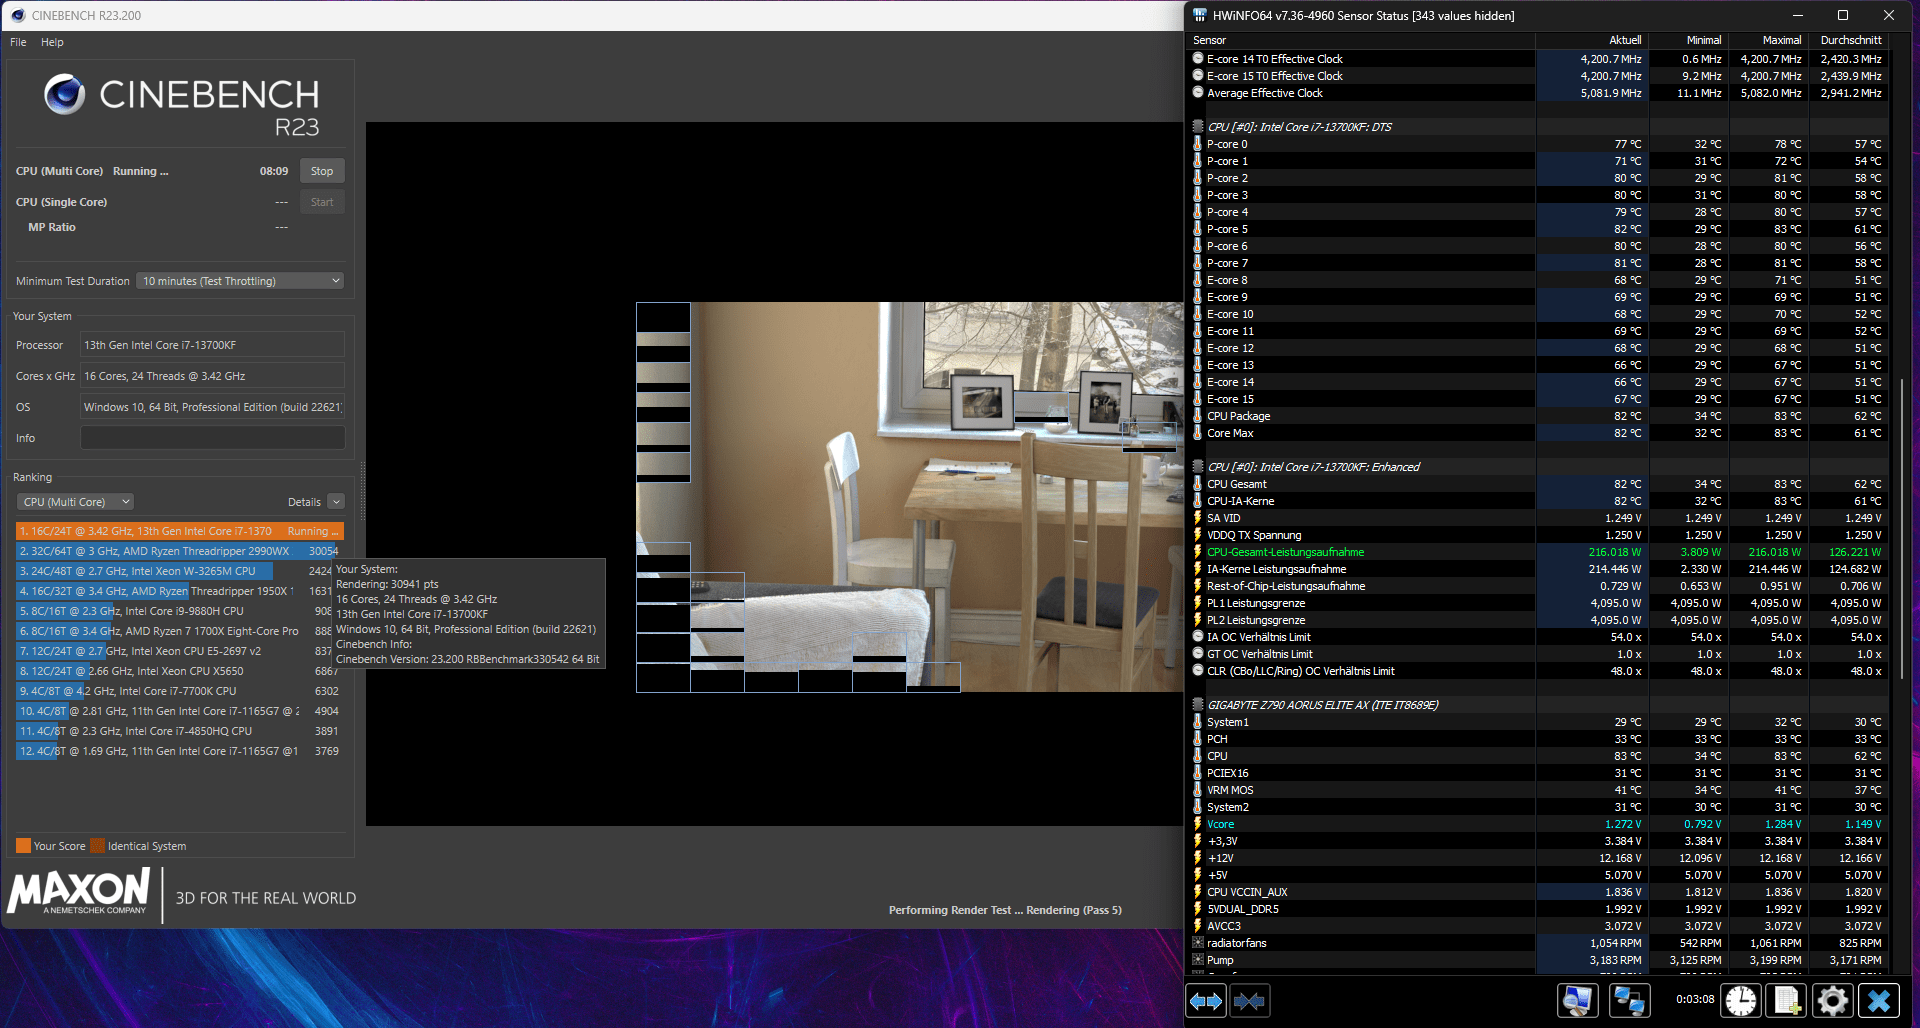Reset HWiNFO min/max with clock icon
Viewport: 1920px width, 1028px height.
[x=1741, y=1000]
